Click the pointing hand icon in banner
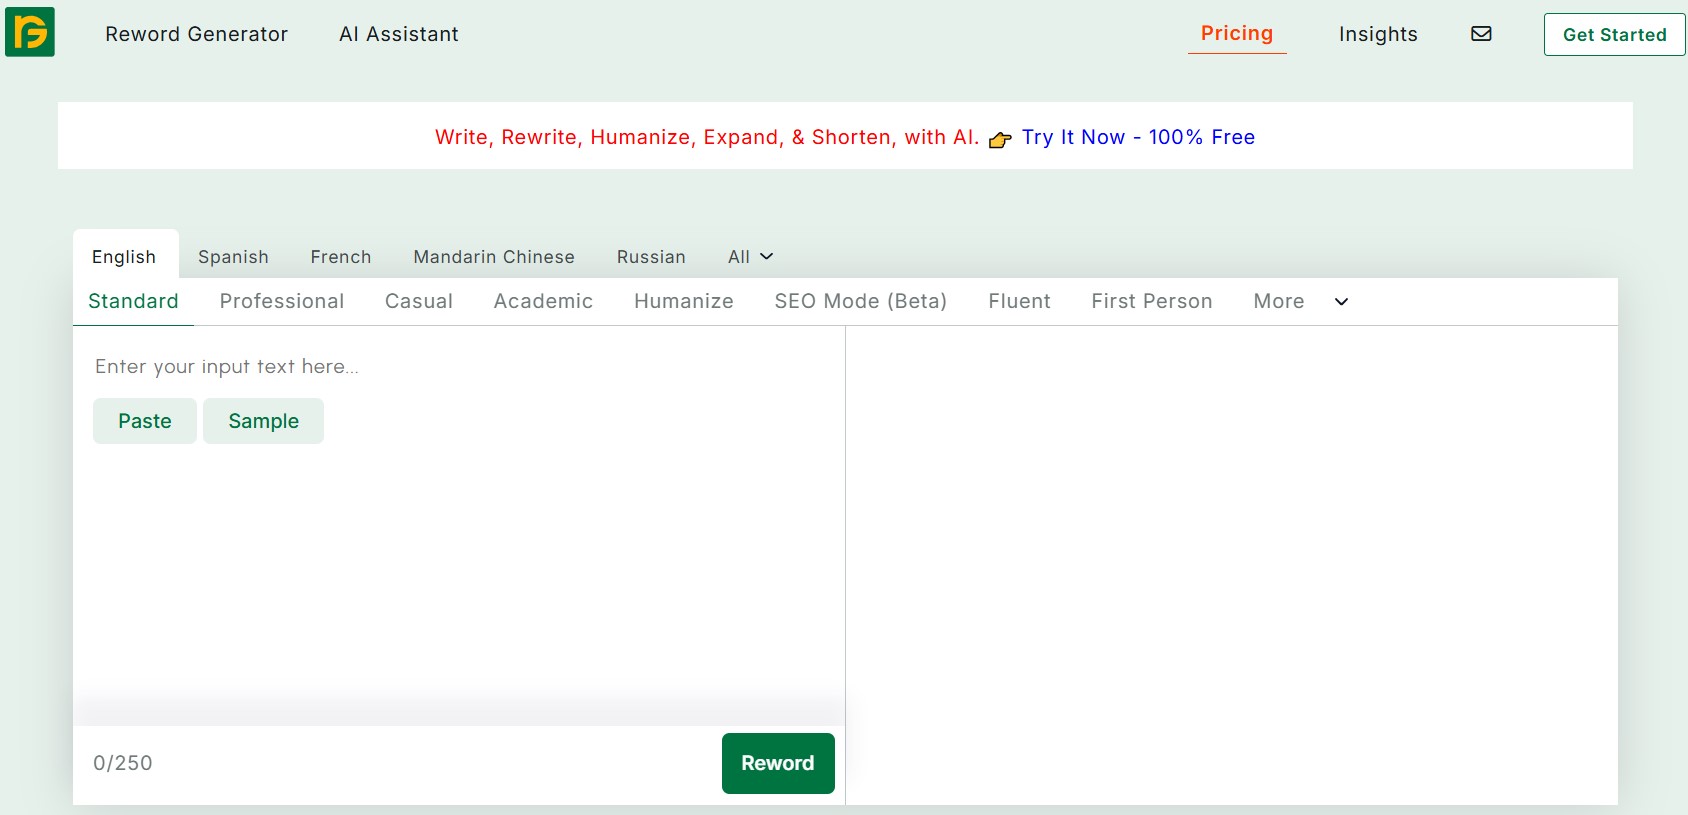The image size is (1688, 815). (x=1000, y=140)
